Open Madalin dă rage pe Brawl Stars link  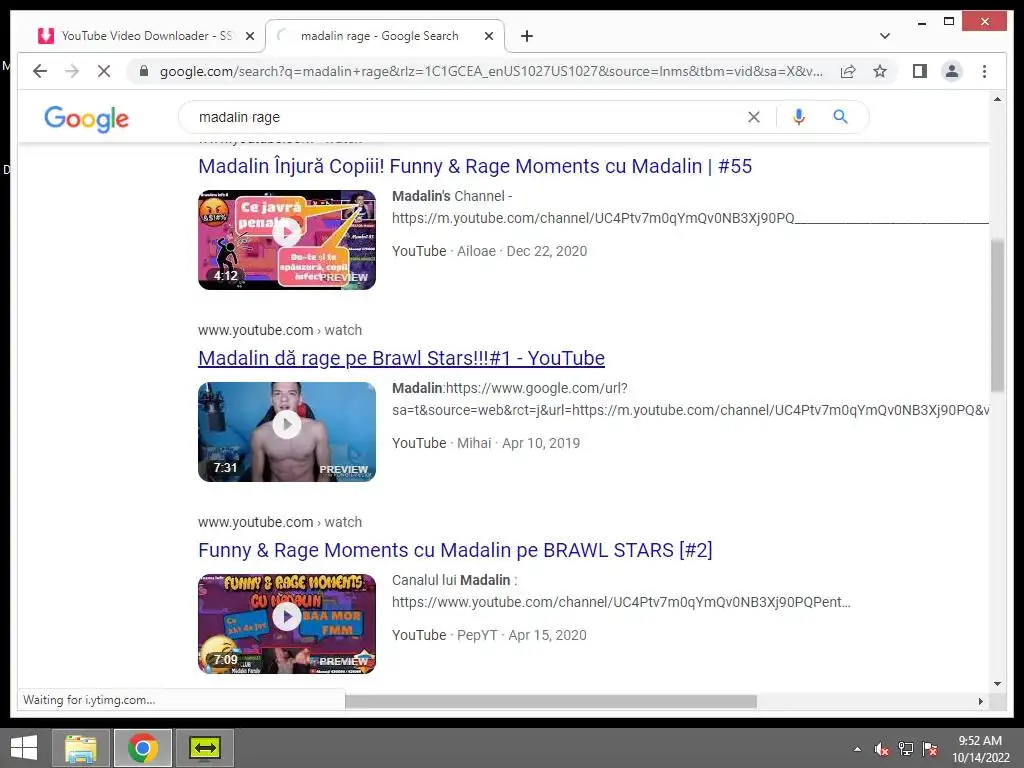(401, 358)
